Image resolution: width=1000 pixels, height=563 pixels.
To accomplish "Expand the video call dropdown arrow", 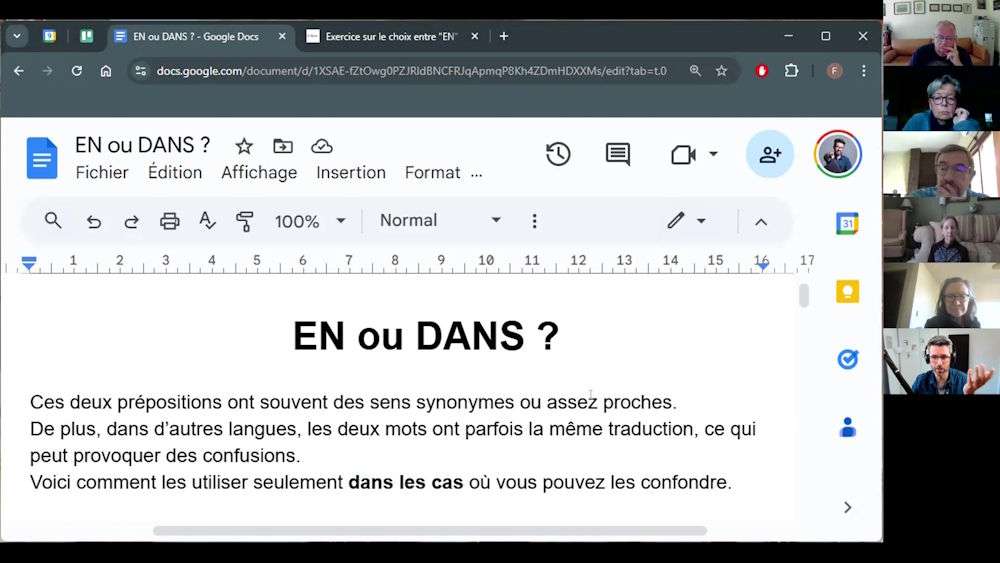I will pos(713,154).
